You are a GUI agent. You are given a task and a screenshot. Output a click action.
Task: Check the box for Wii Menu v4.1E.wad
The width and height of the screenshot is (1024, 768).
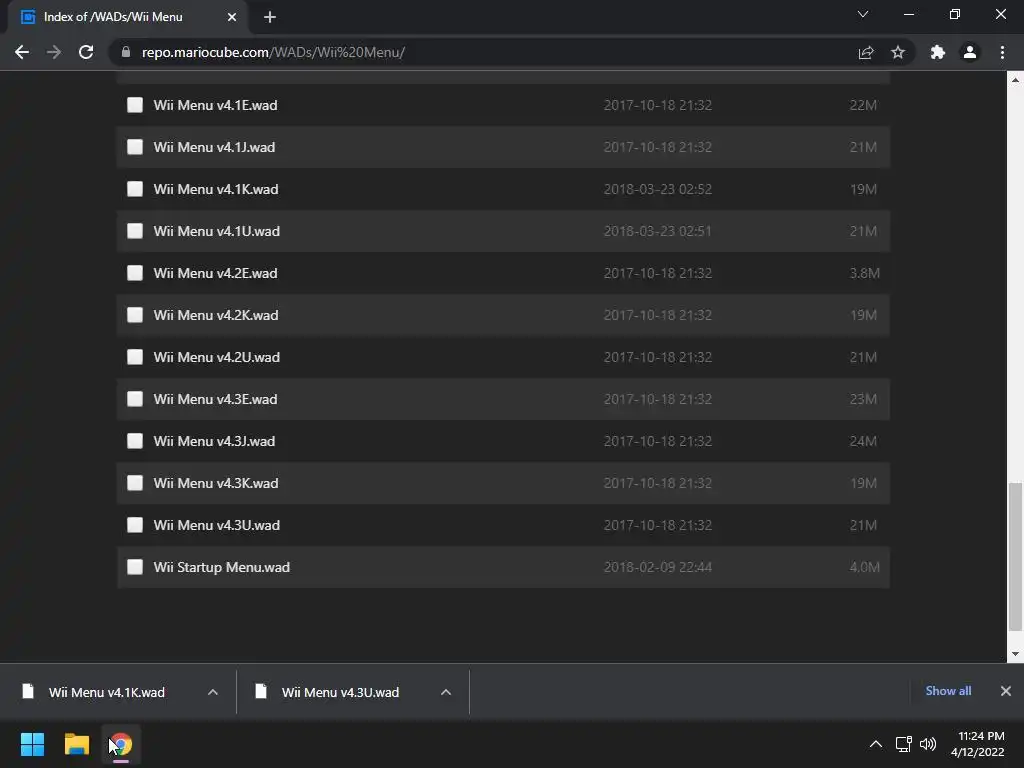pos(135,105)
